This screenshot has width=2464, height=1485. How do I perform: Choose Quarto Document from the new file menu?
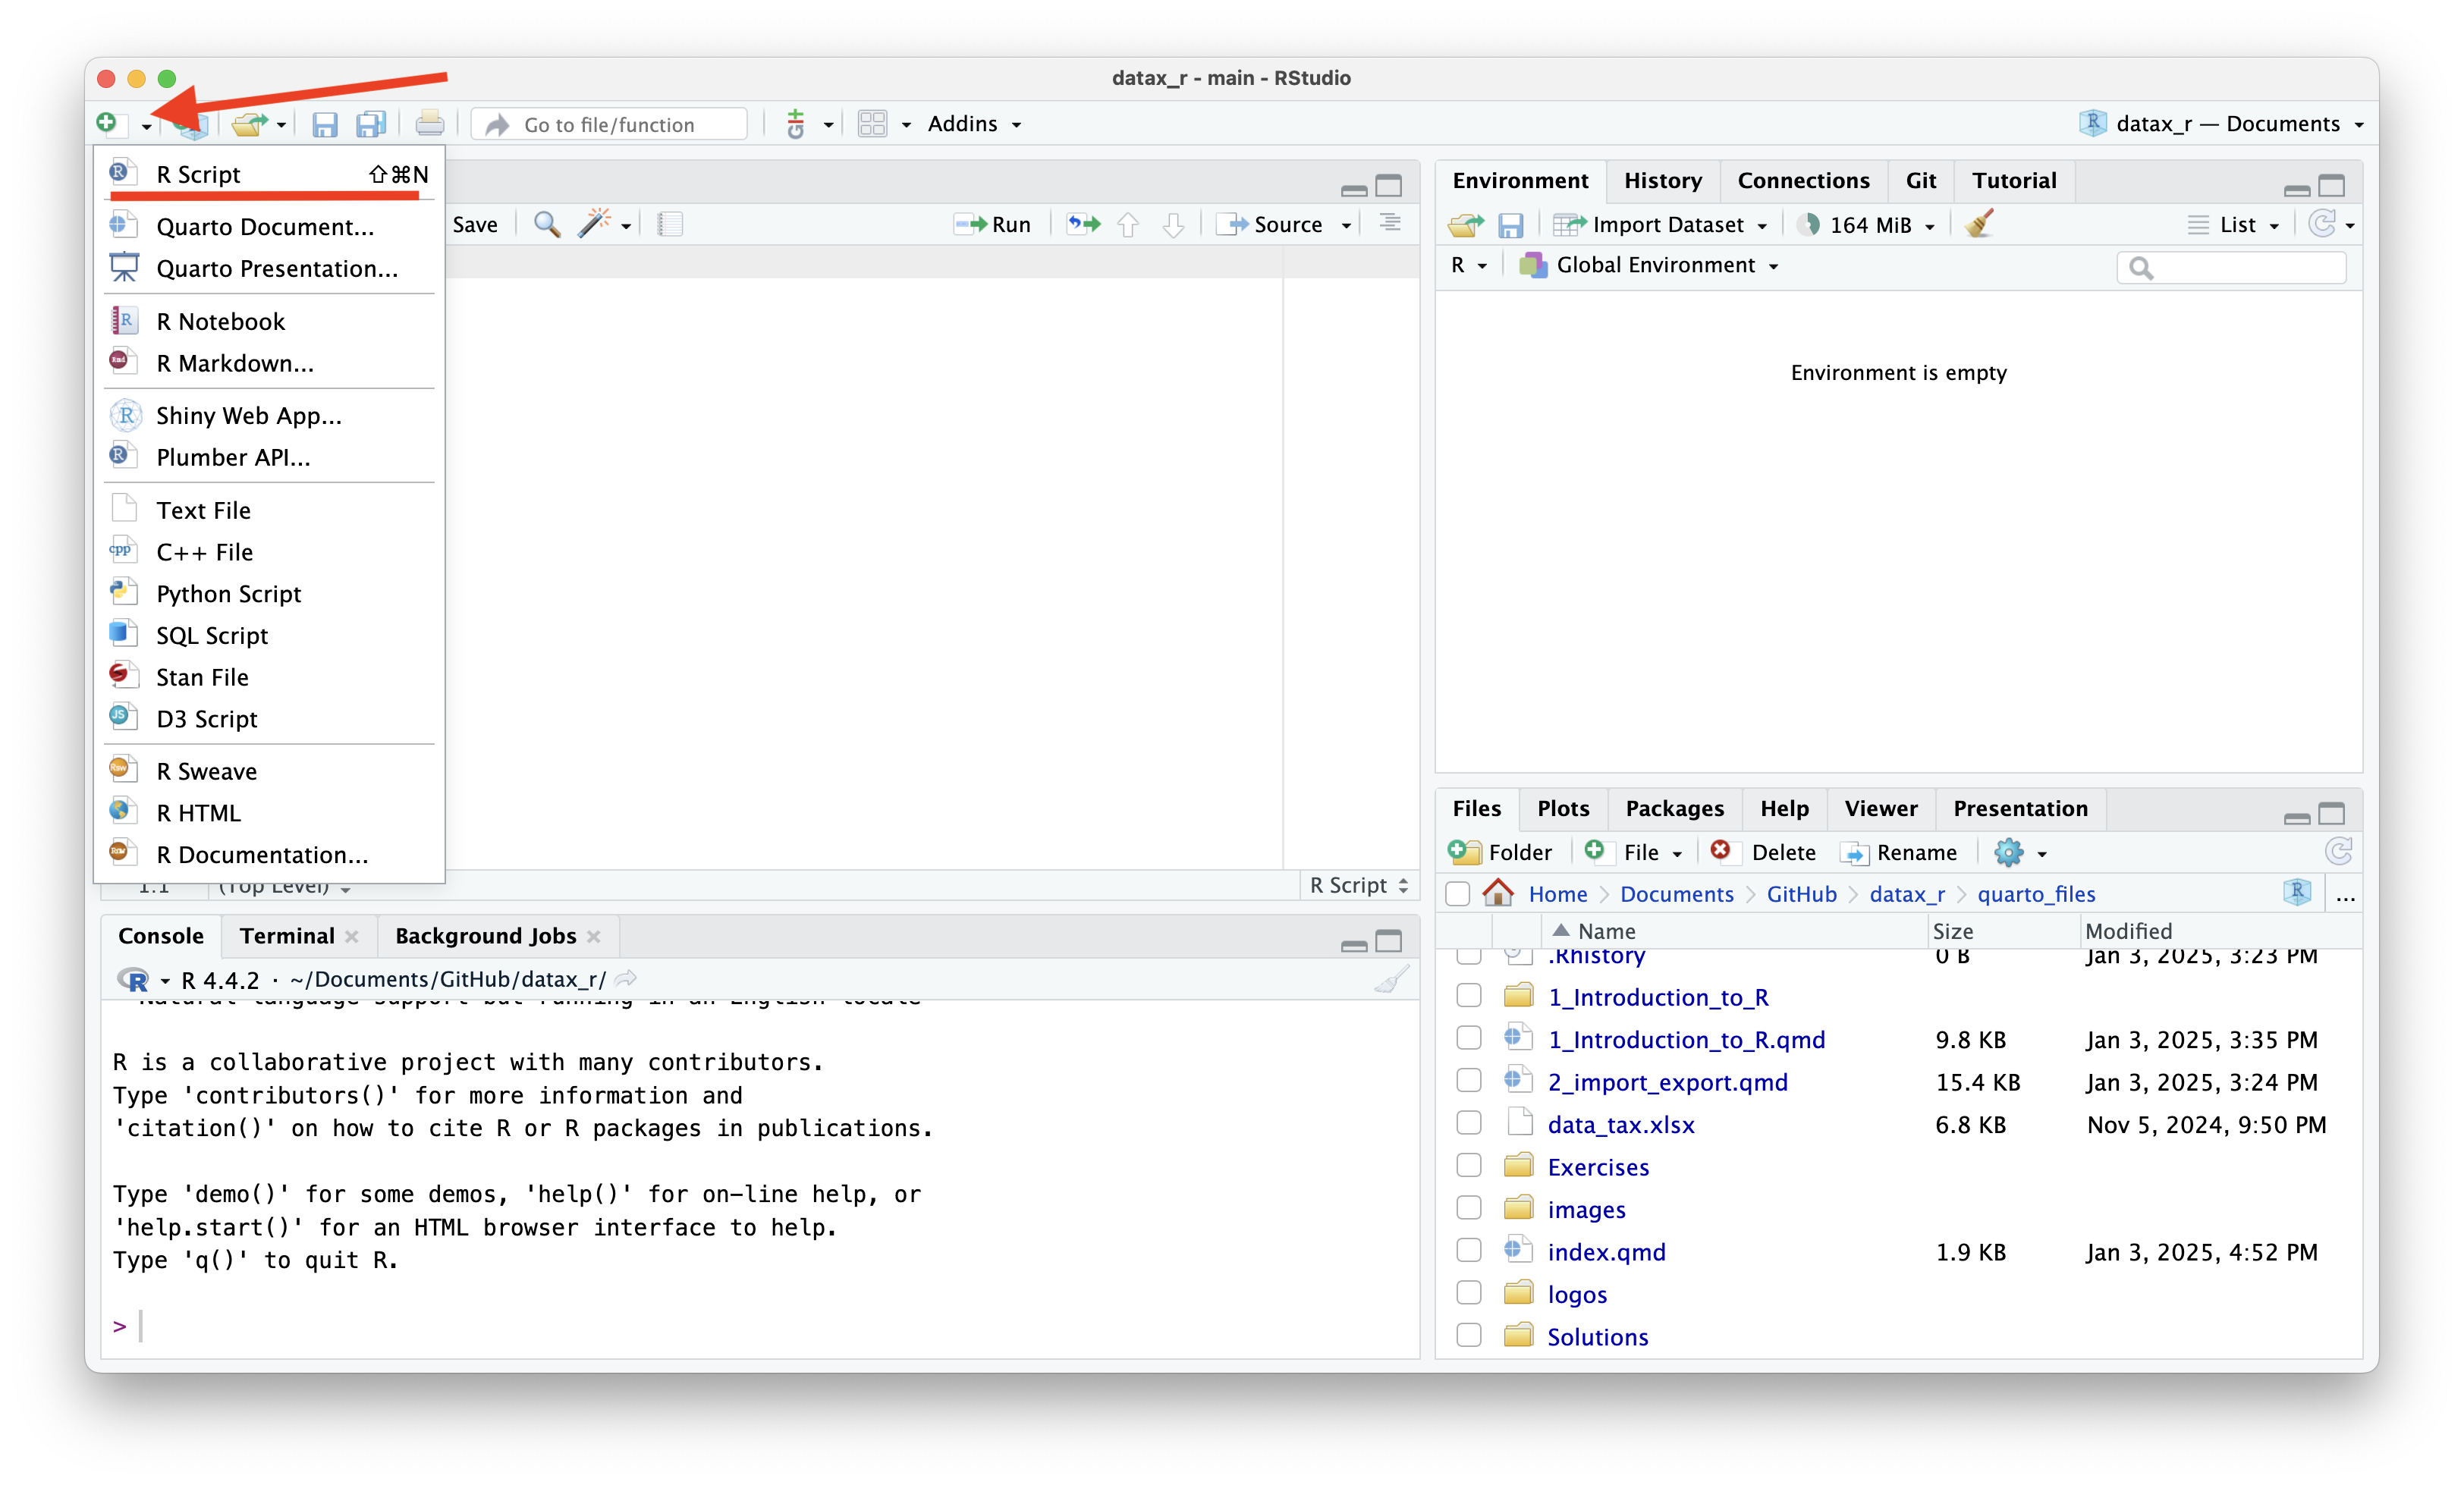point(265,227)
